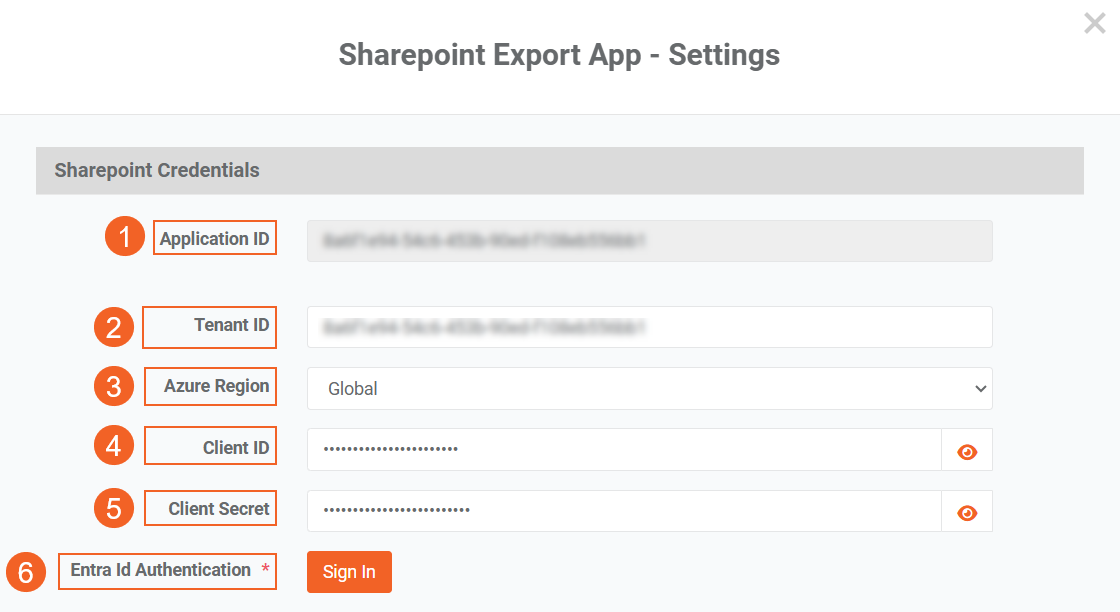Click the number 1 callout badge
Screen dimensions: 1120x612
click(125, 238)
